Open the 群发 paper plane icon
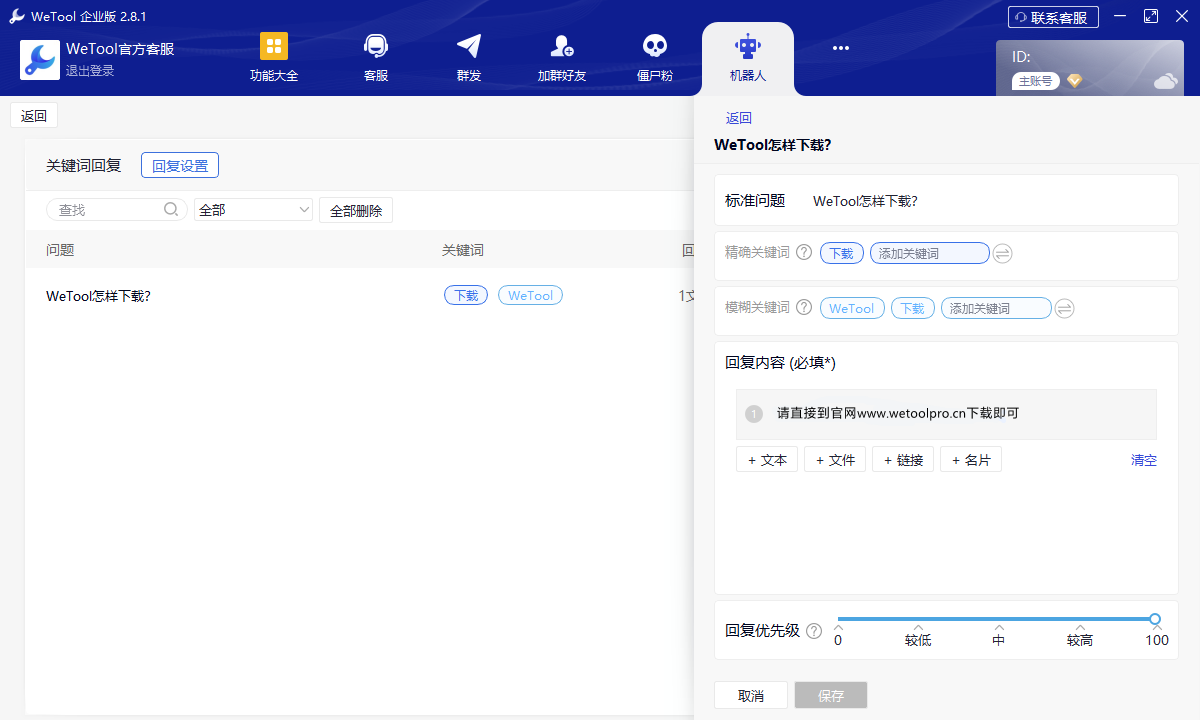The width and height of the screenshot is (1200, 720). click(x=468, y=46)
